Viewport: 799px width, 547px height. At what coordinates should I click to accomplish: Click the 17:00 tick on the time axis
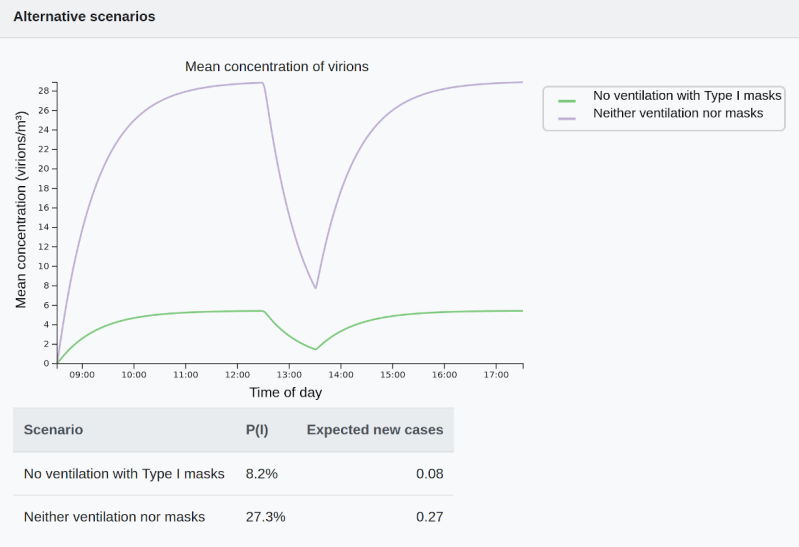coord(496,375)
